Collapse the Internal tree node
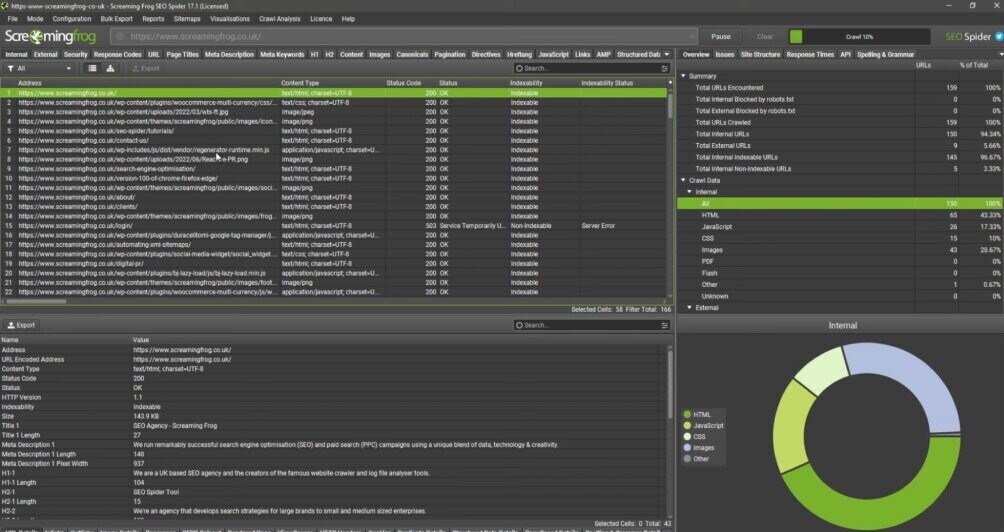 pyautogui.click(x=690, y=192)
